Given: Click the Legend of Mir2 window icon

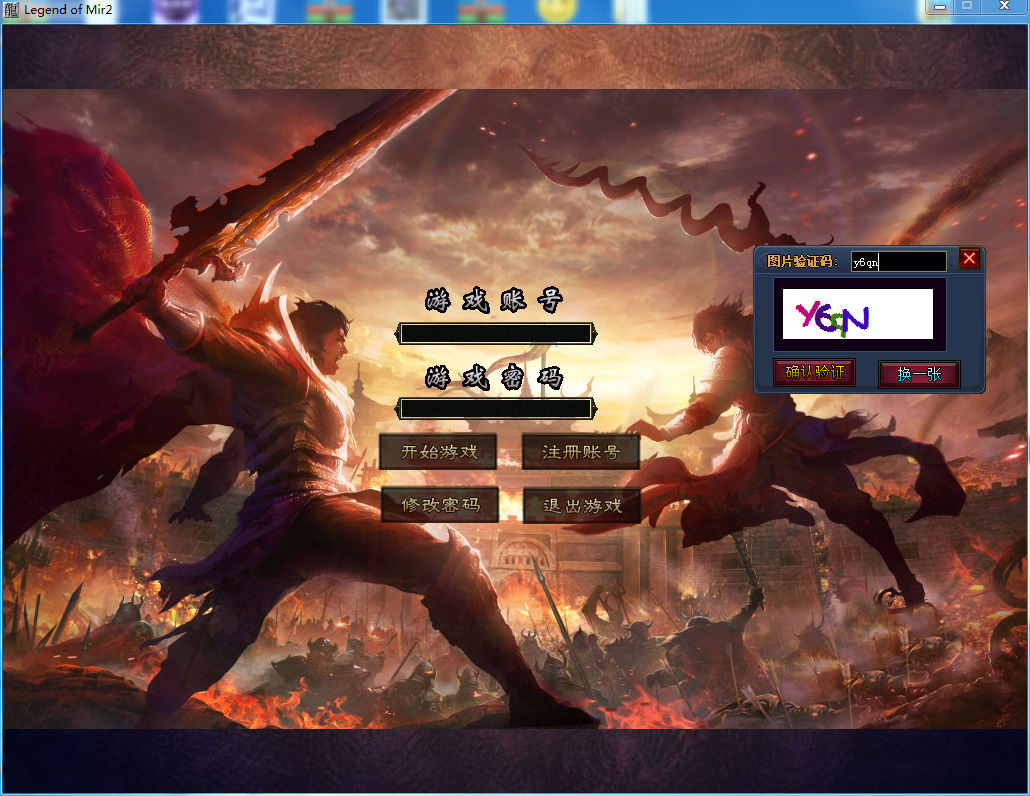Looking at the screenshot, I should point(11,10).
